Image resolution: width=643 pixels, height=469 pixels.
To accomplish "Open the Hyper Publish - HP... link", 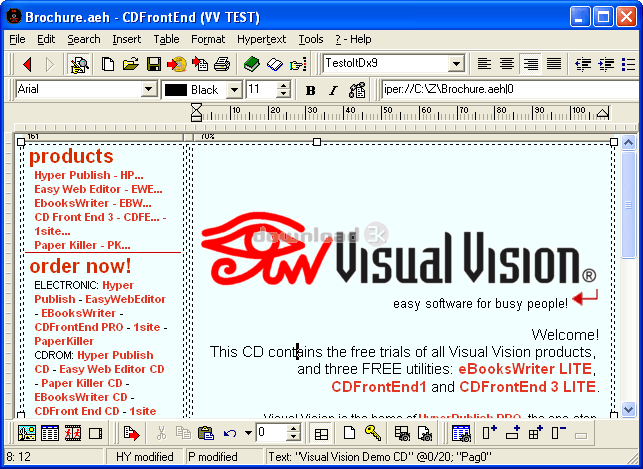I will click(x=89, y=175).
